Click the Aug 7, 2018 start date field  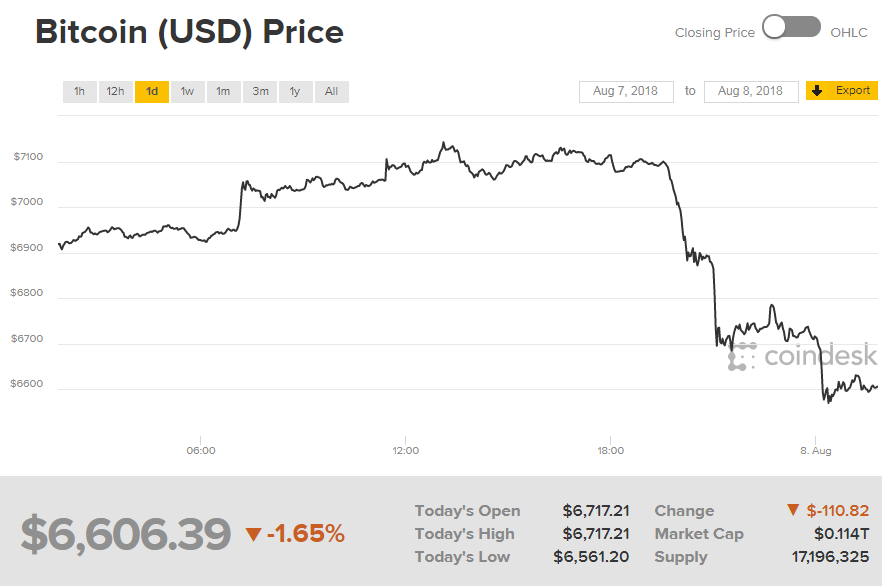(x=626, y=91)
